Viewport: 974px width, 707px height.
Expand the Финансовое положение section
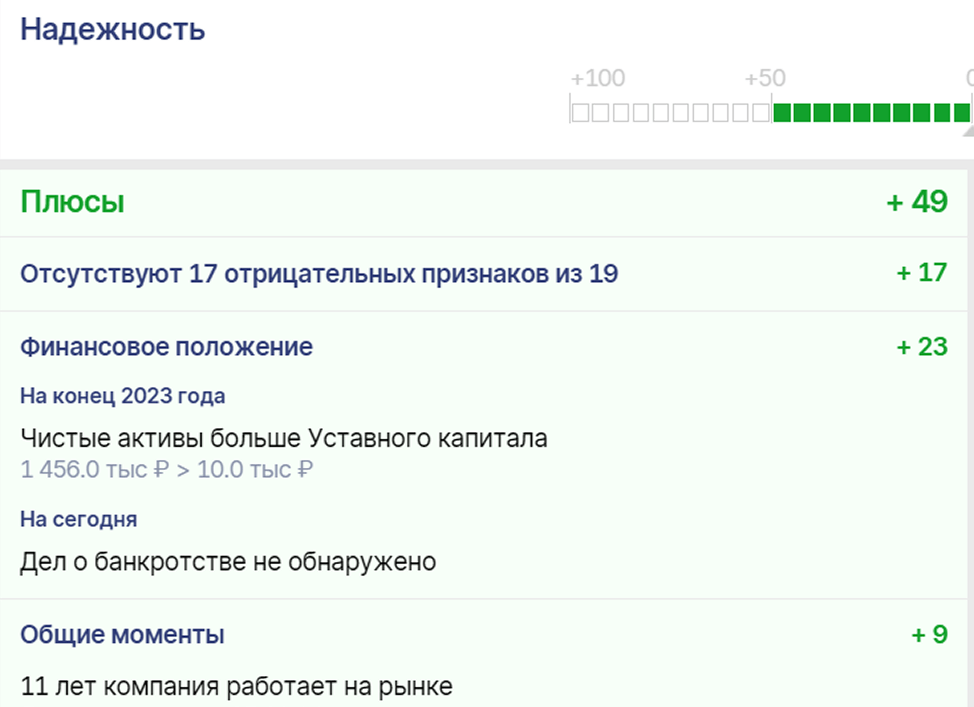coord(166,347)
